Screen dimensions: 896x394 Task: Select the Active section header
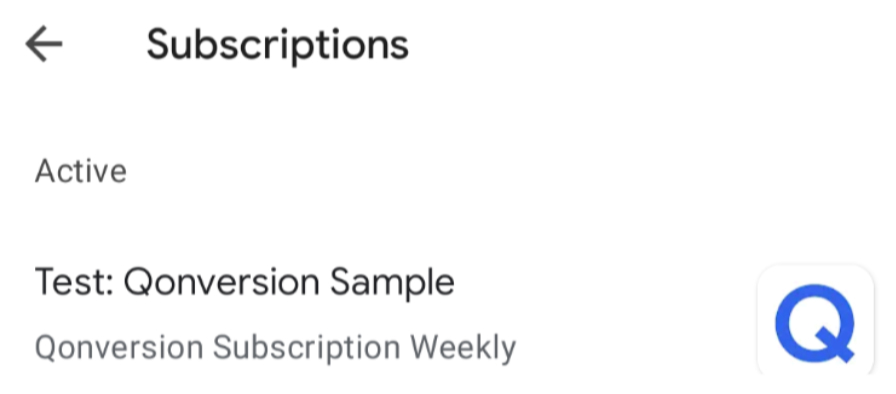81,171
